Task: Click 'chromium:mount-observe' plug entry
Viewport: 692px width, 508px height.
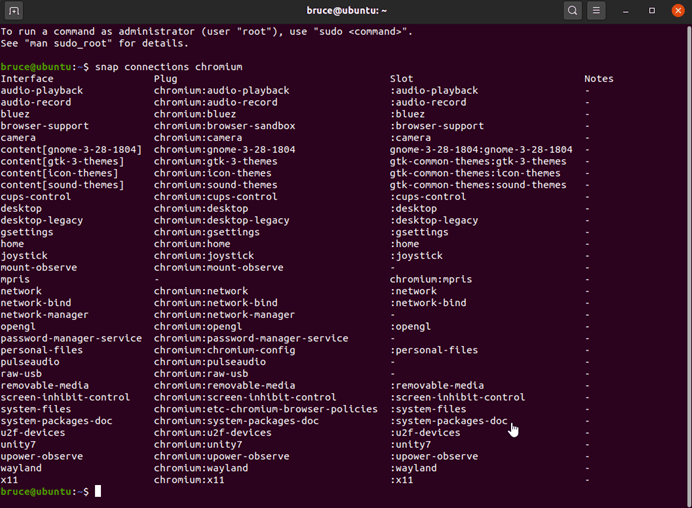Action: (218, 267)
